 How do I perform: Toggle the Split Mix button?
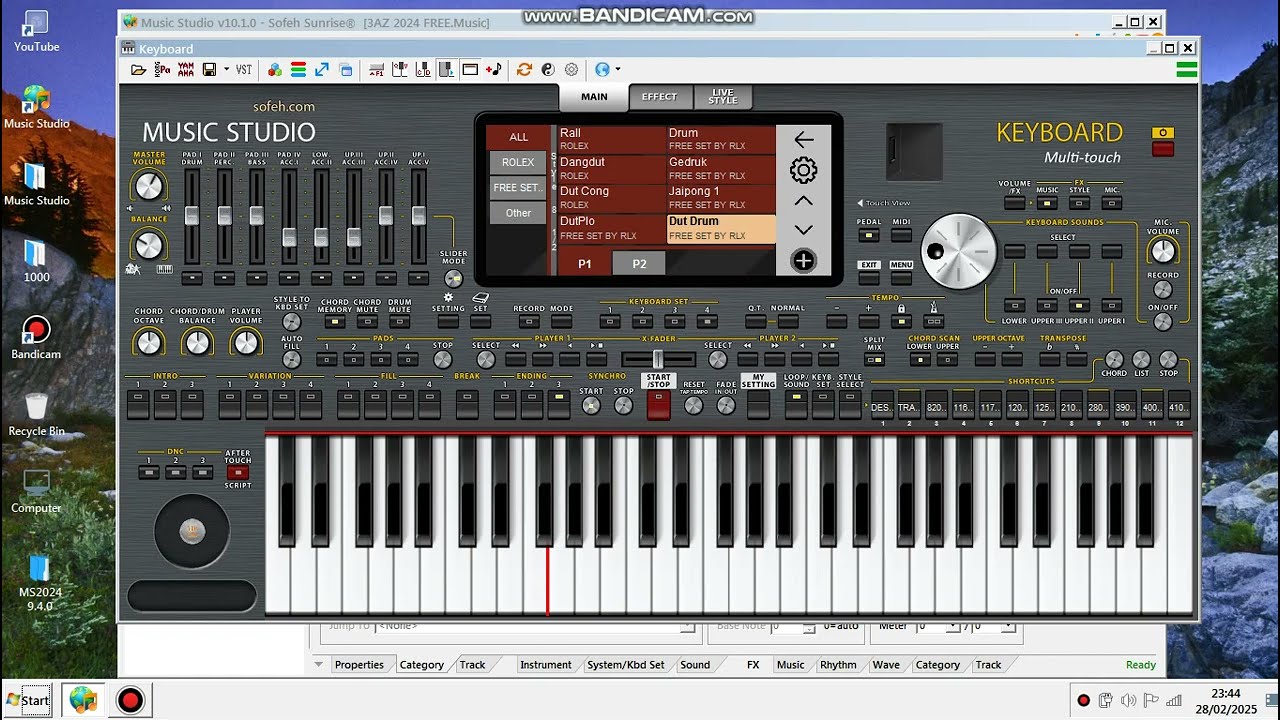point(875,360)
